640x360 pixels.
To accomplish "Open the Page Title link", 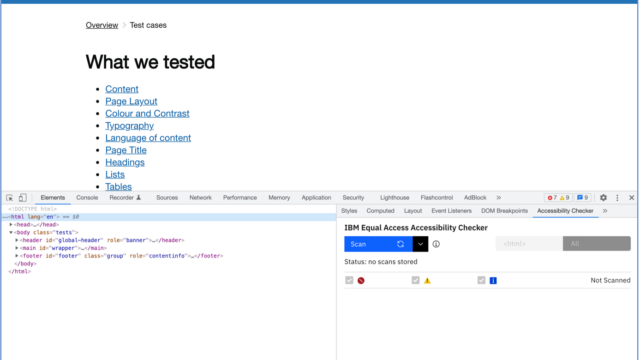I will (x=126, y=150).
